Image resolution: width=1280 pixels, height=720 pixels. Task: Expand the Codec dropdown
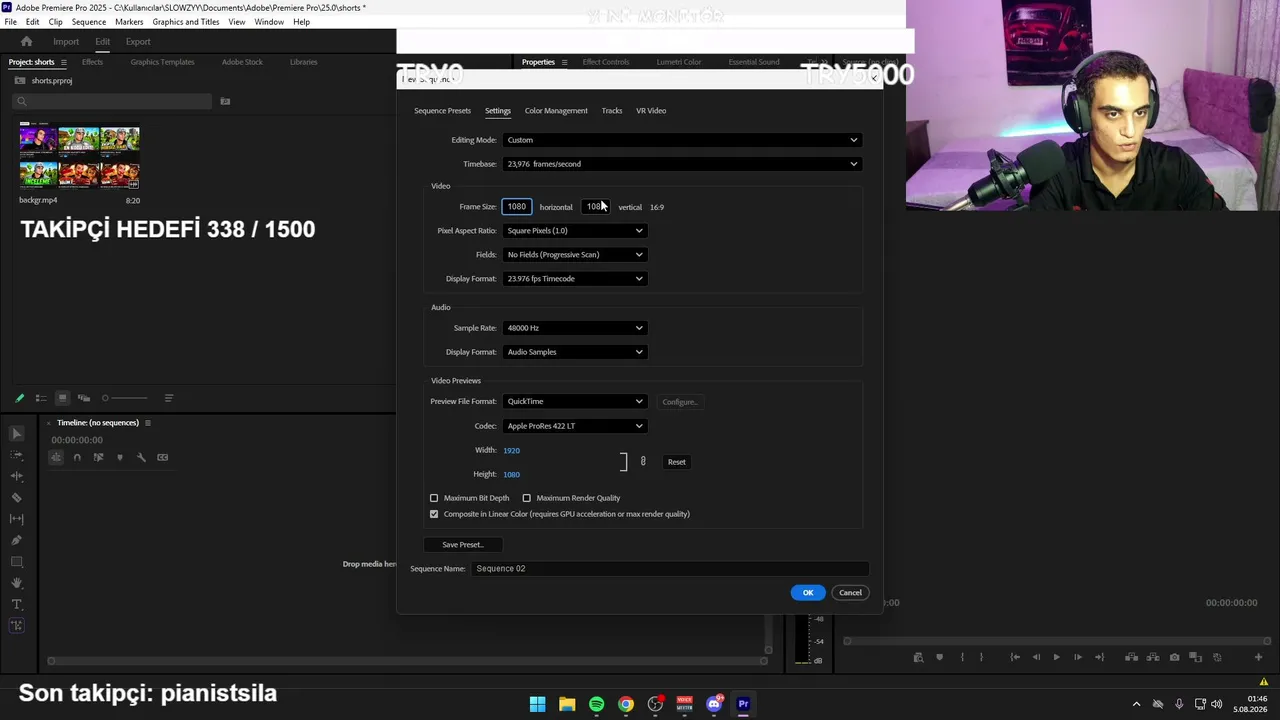pyautogui.click(x=574, y=426)
